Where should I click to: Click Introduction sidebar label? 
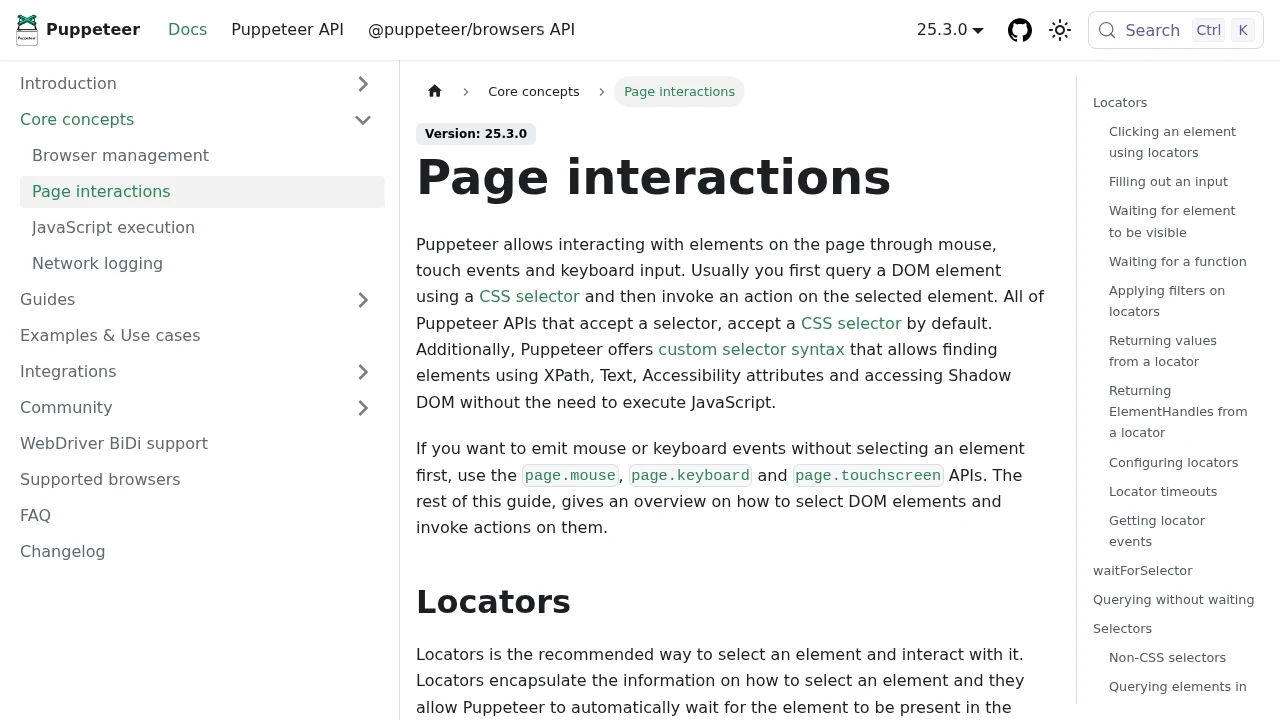click(68, 84)
